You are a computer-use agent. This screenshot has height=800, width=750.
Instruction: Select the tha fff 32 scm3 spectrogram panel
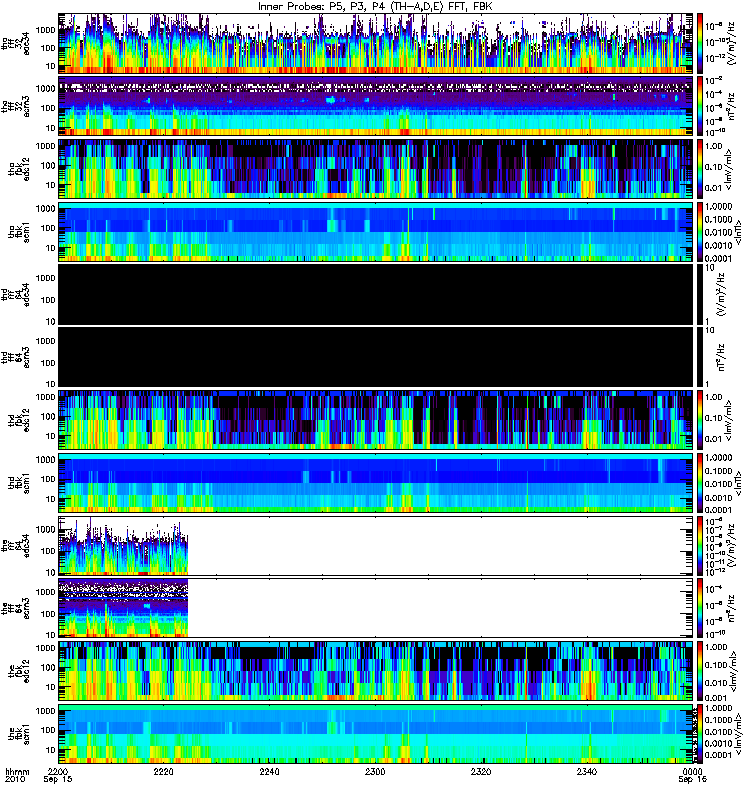(376, 107)
